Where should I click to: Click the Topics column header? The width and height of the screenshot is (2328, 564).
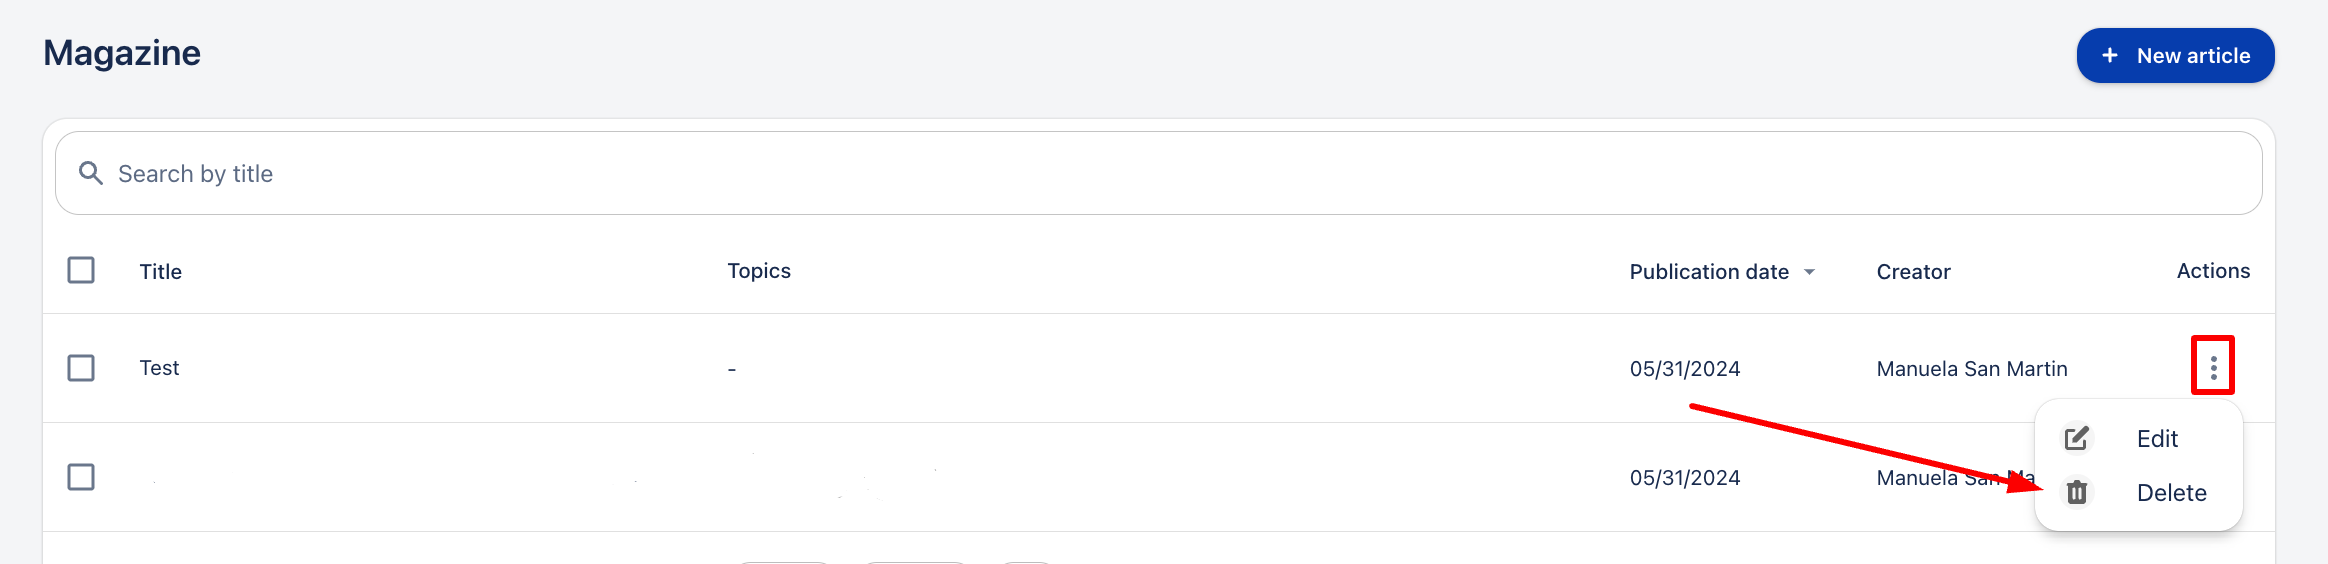click(759, 271)
